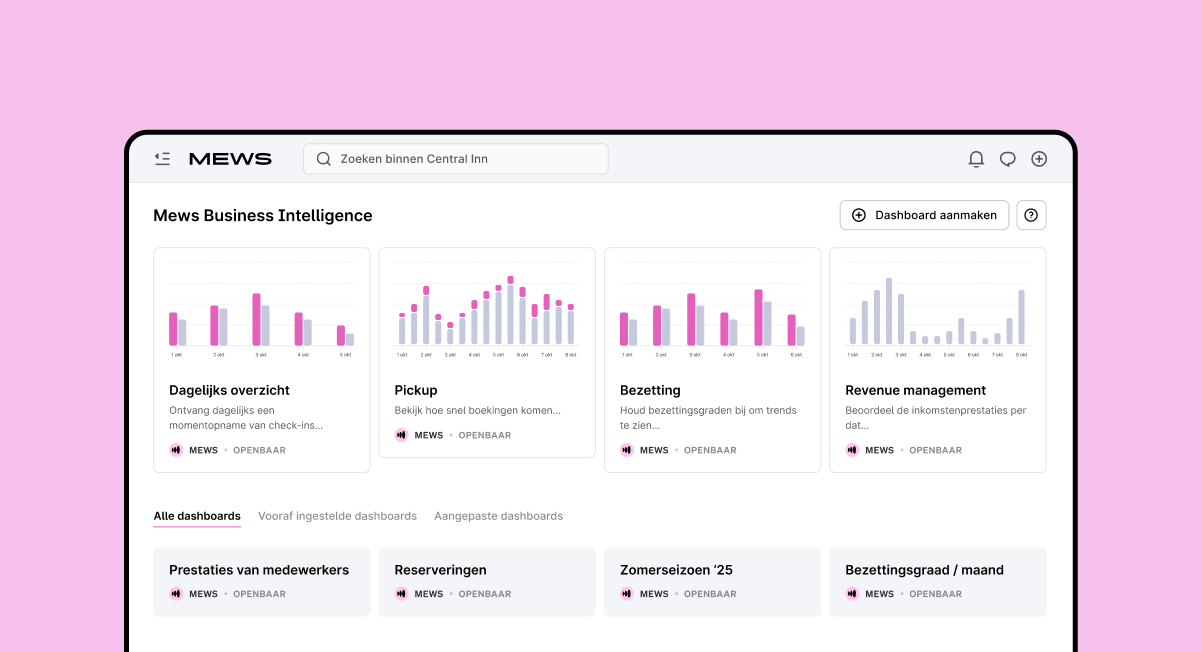Image resolution: width=1202 pixels, height=652 pixels.
Task: Click the MEWS logo
Action: point(230,159)
